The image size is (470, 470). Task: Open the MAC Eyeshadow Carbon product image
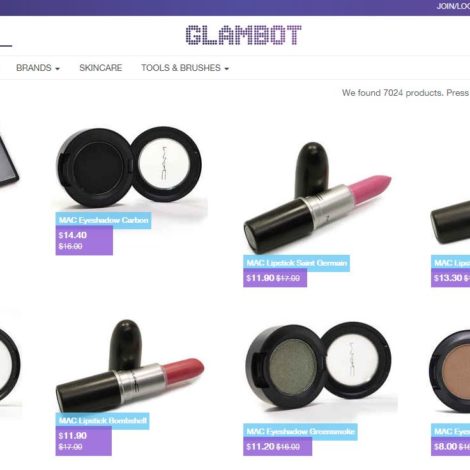coord(129,168)
